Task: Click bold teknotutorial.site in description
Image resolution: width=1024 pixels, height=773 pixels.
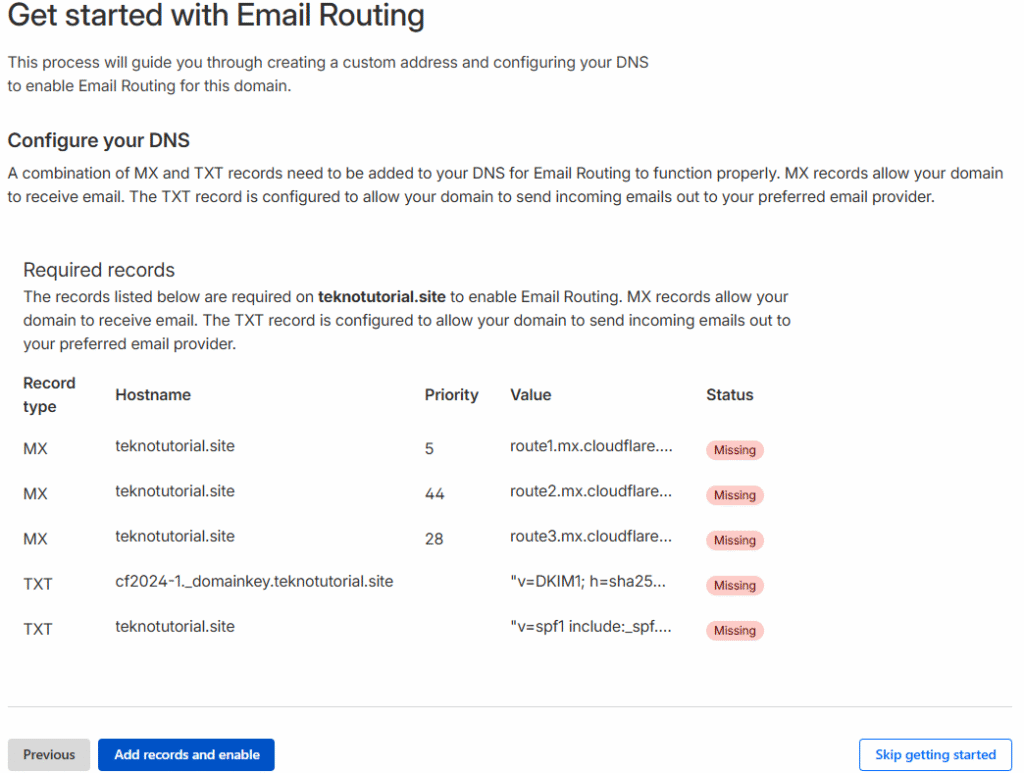Action: [381, 296]
